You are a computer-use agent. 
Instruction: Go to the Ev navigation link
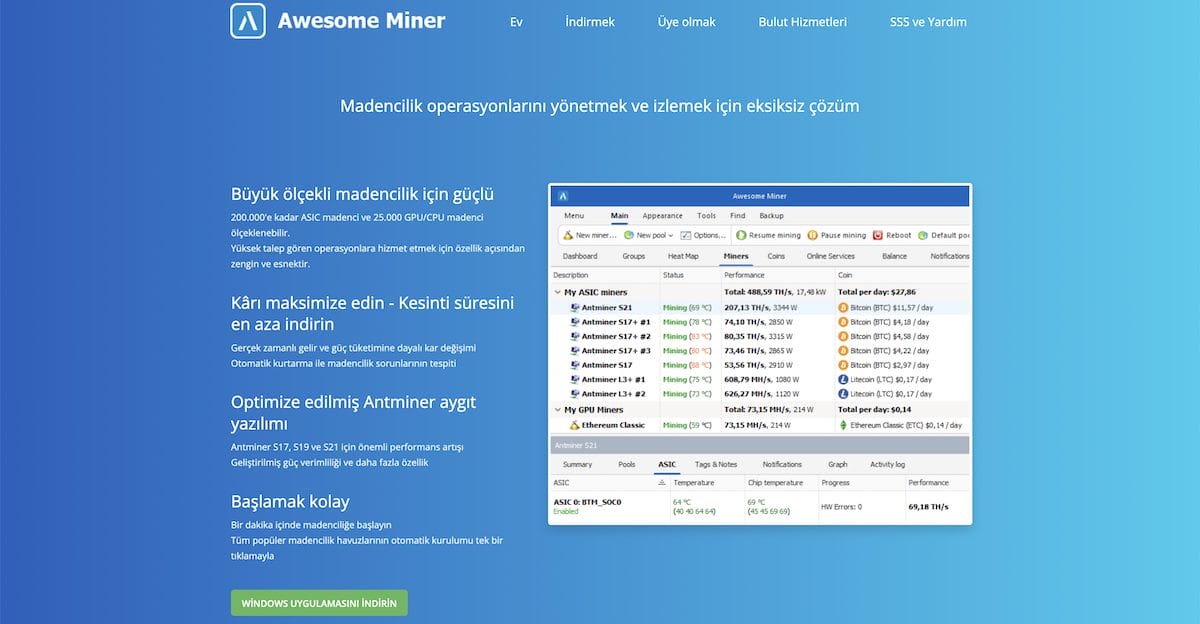[x=516, y=22]
